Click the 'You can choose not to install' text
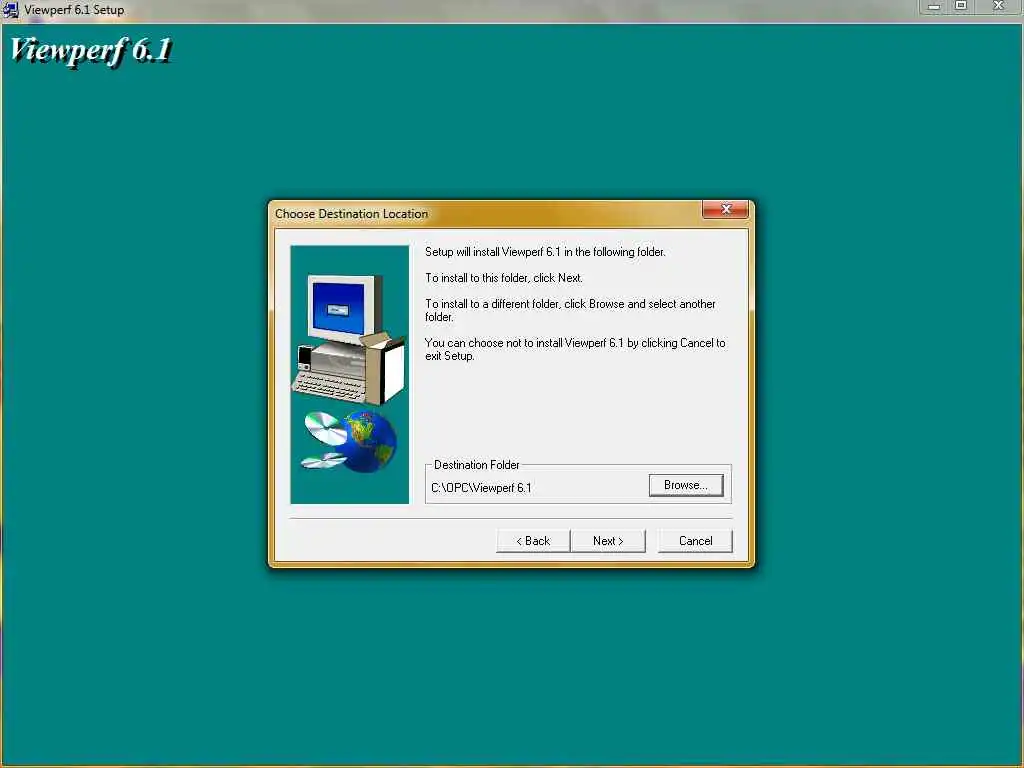1024x768 pixels. coord(575,349)
